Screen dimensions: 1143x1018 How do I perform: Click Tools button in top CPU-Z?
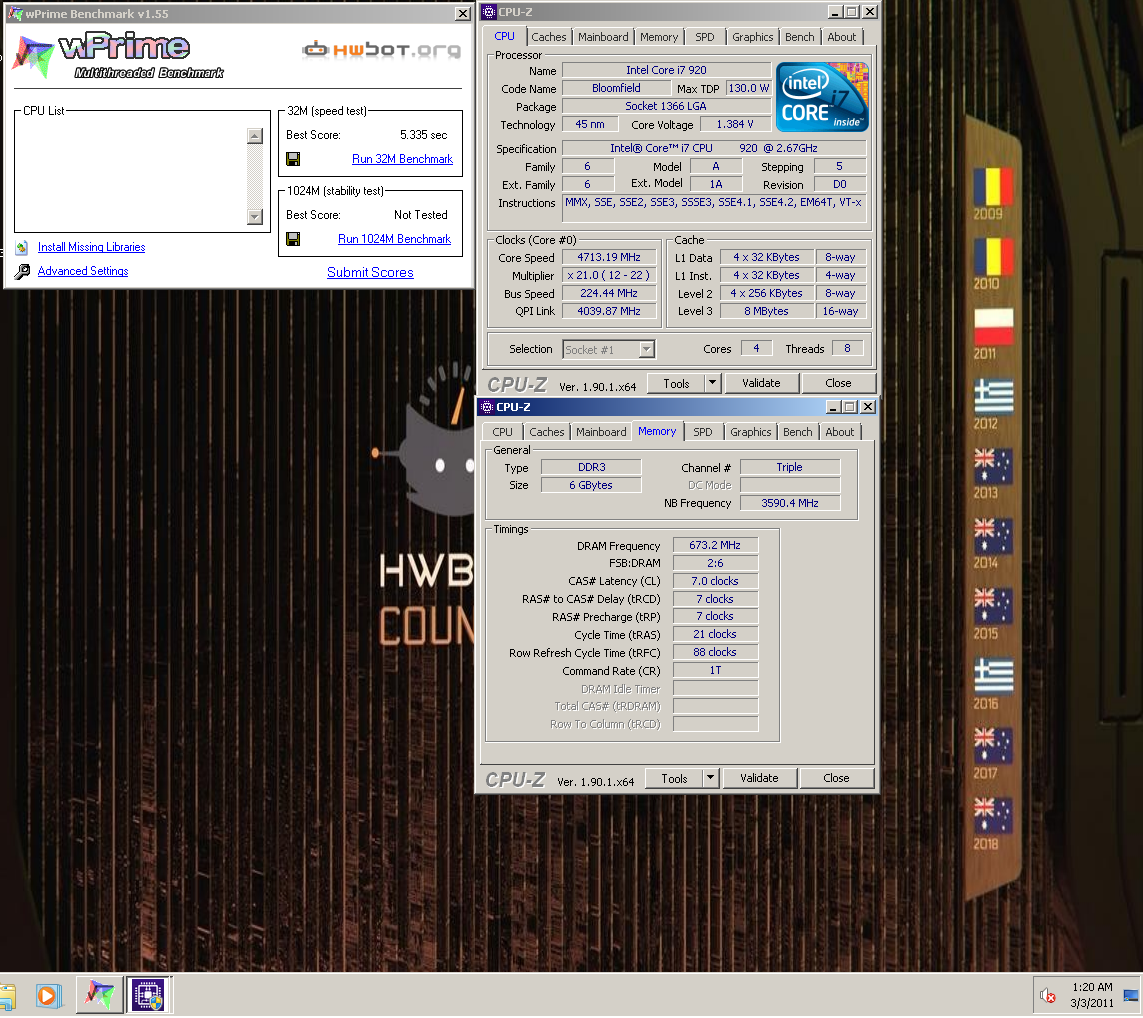tap(676, 383)
